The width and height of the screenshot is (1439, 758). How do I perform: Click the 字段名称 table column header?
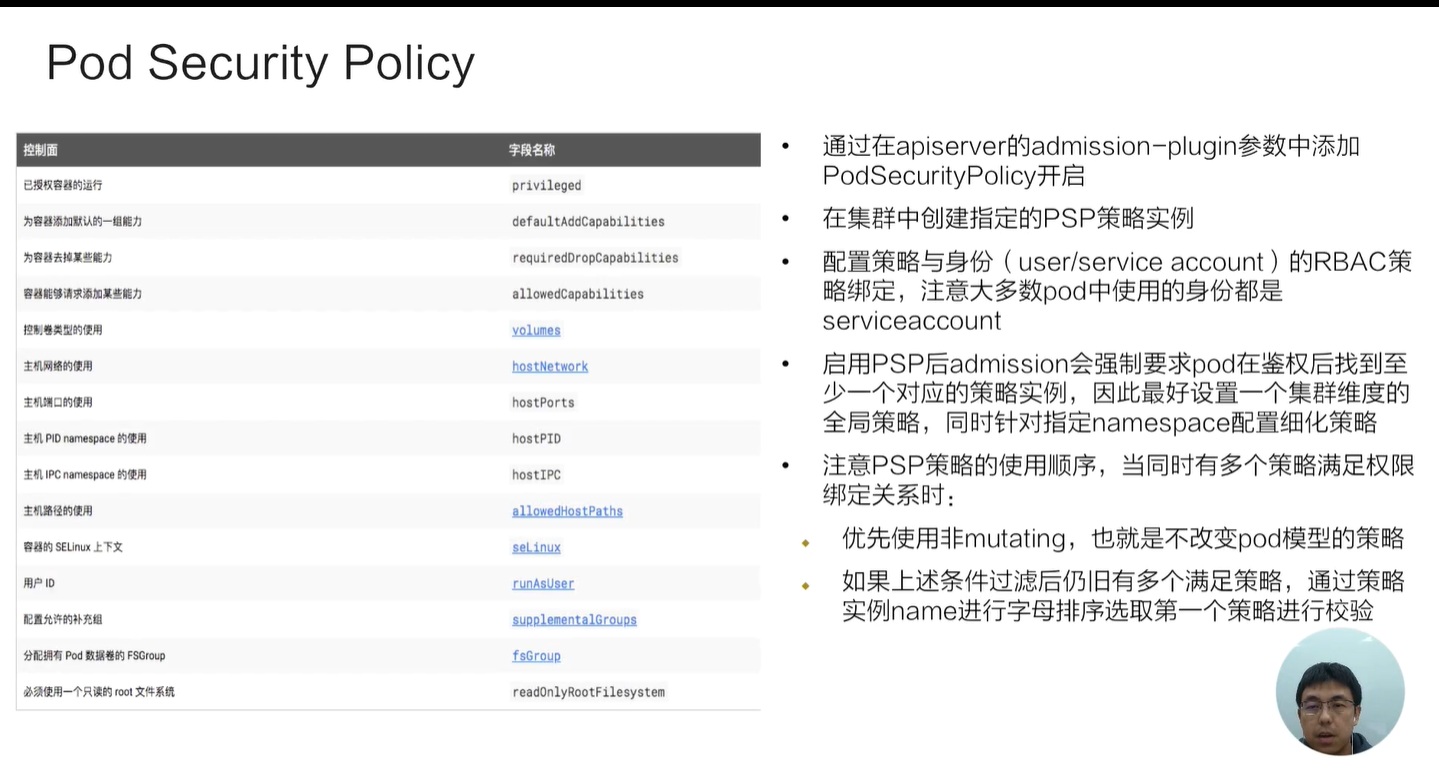coord(532,150)
